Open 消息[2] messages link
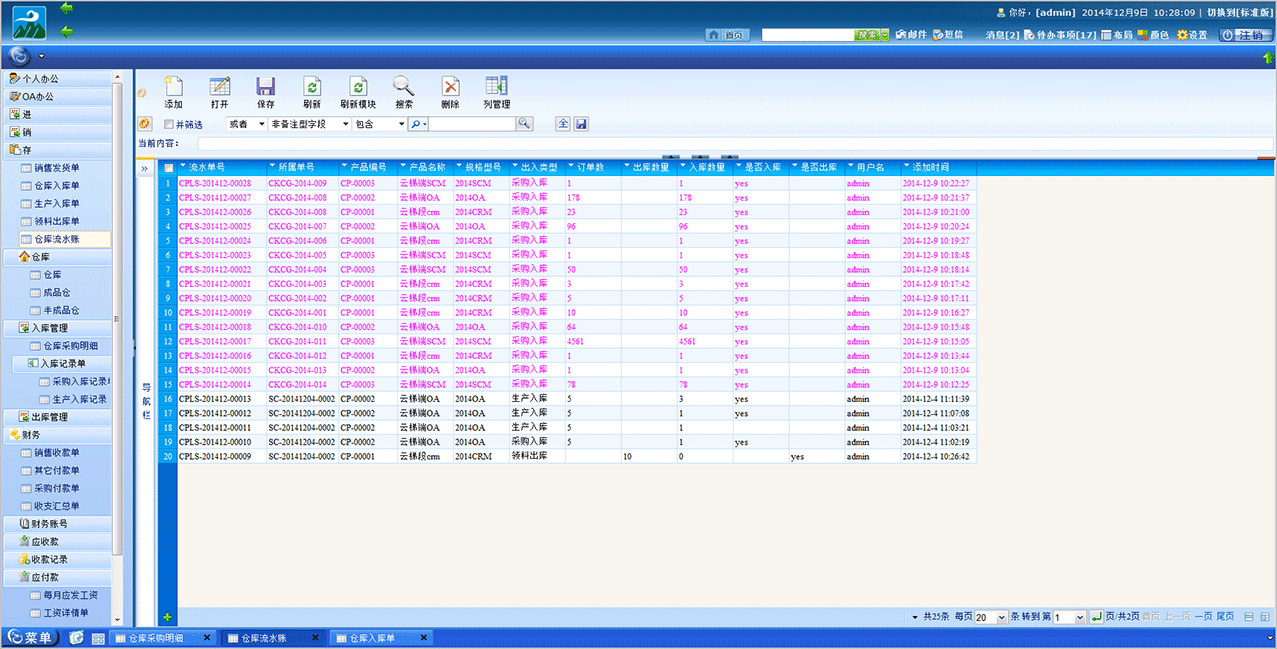The width and height of the screenshot is (1277, 649). click(x=1003, y=35)
